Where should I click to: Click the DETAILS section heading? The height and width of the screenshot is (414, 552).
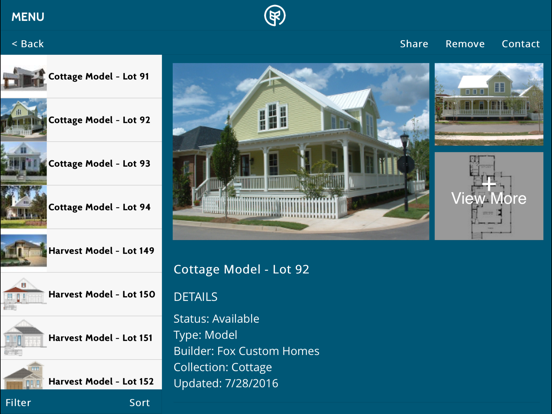(x=195, y=297)
